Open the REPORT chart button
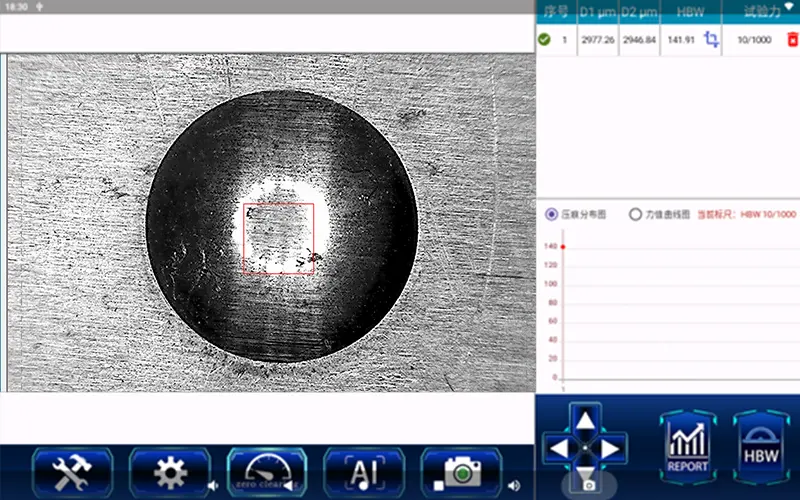This screenshot has height=500, width=800. tap(686, 446)
